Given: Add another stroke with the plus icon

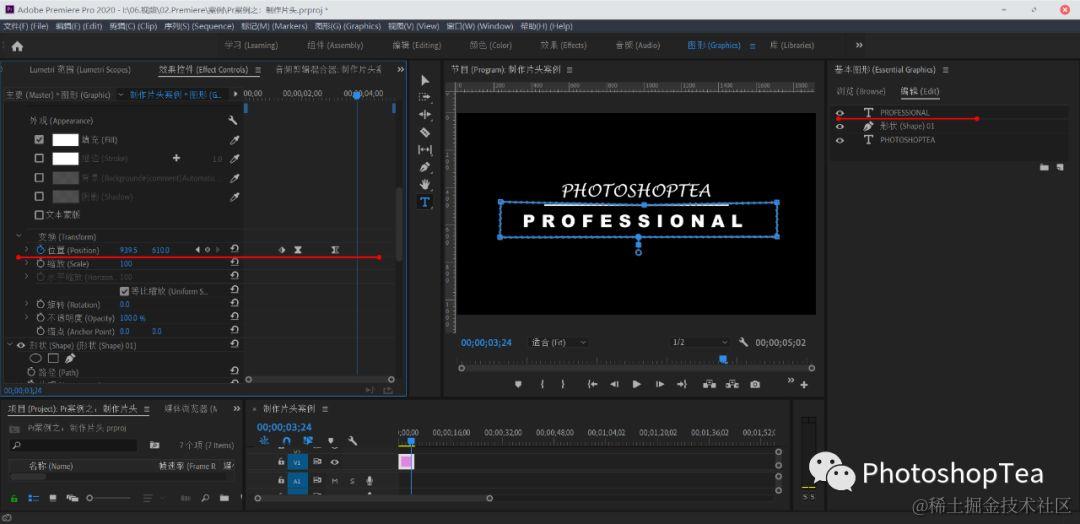Looking at the screenshot, I should pyautogui.click(x=176, y=158).
